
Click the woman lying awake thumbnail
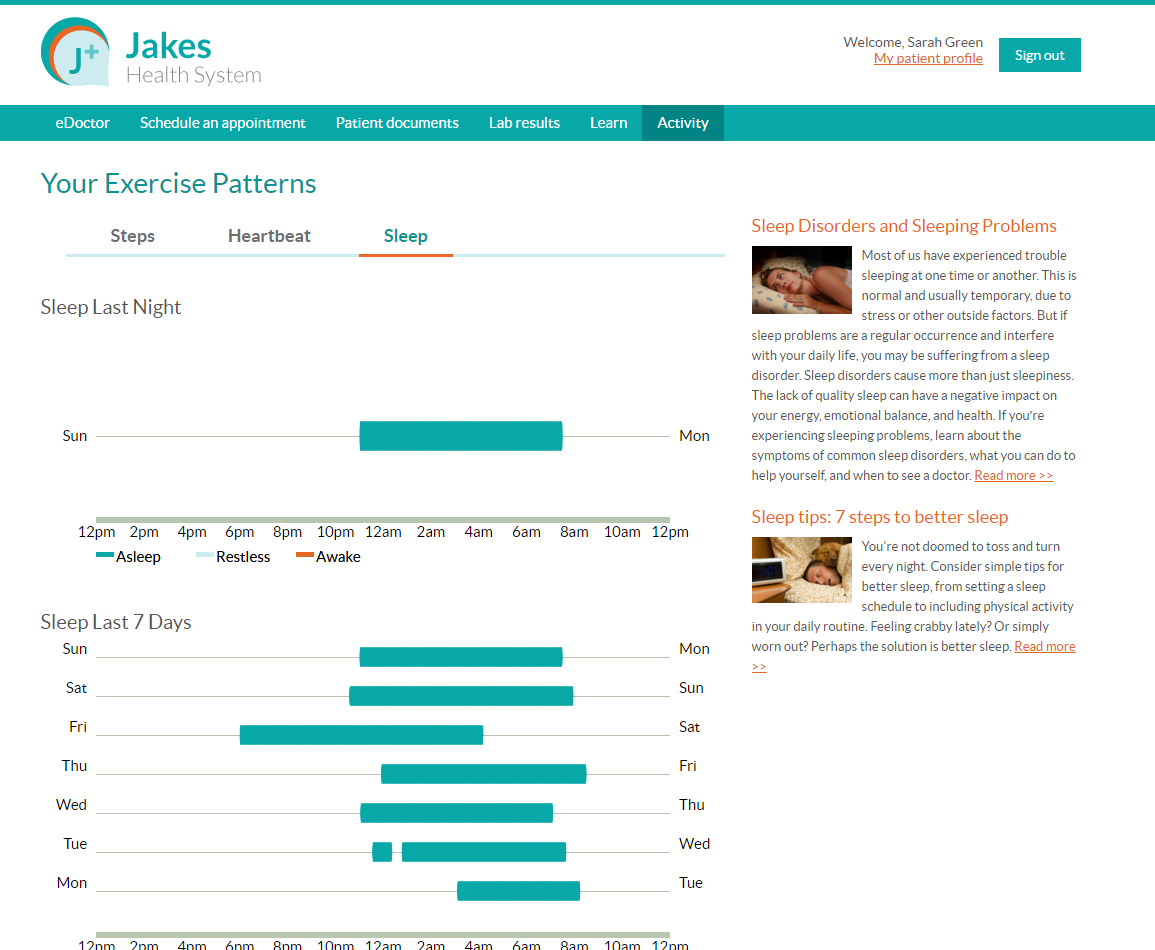pyautogui.click(x=801, y=280)
